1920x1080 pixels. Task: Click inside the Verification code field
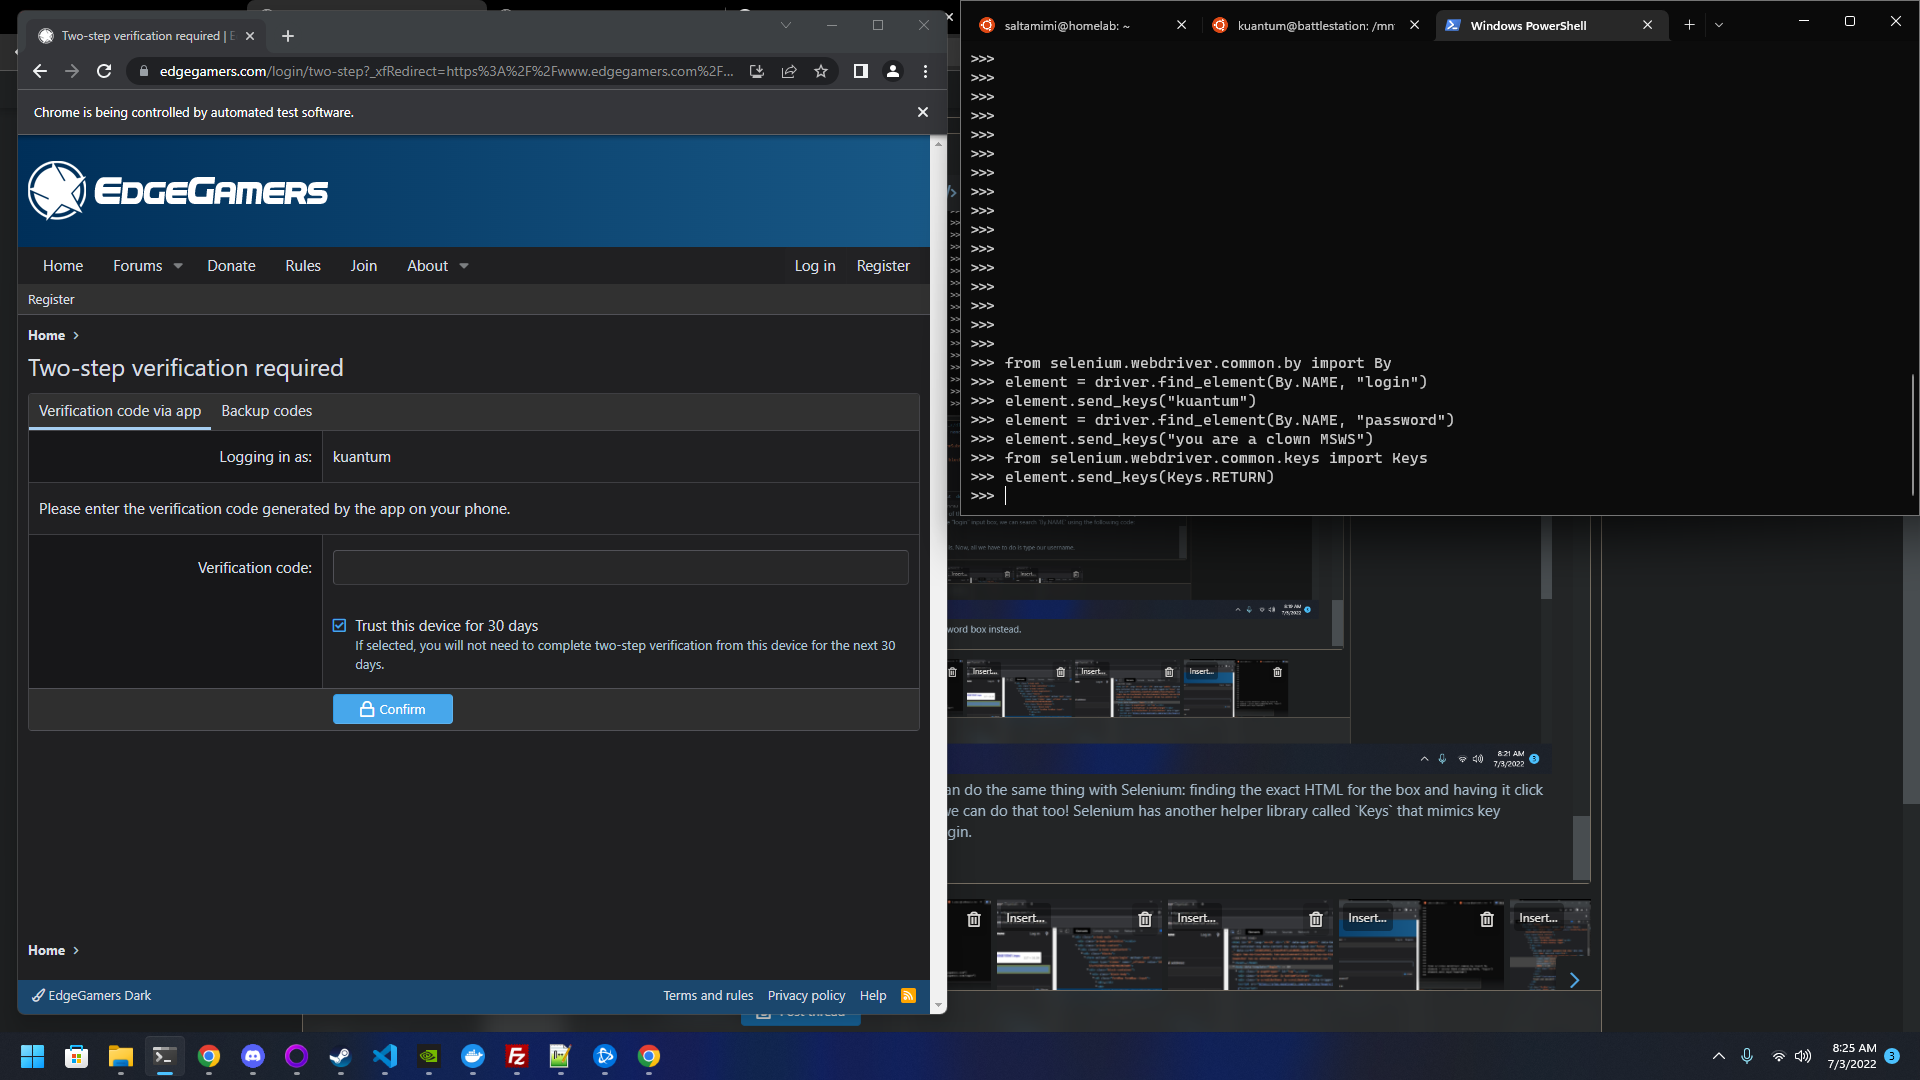[x=620, y=567]
